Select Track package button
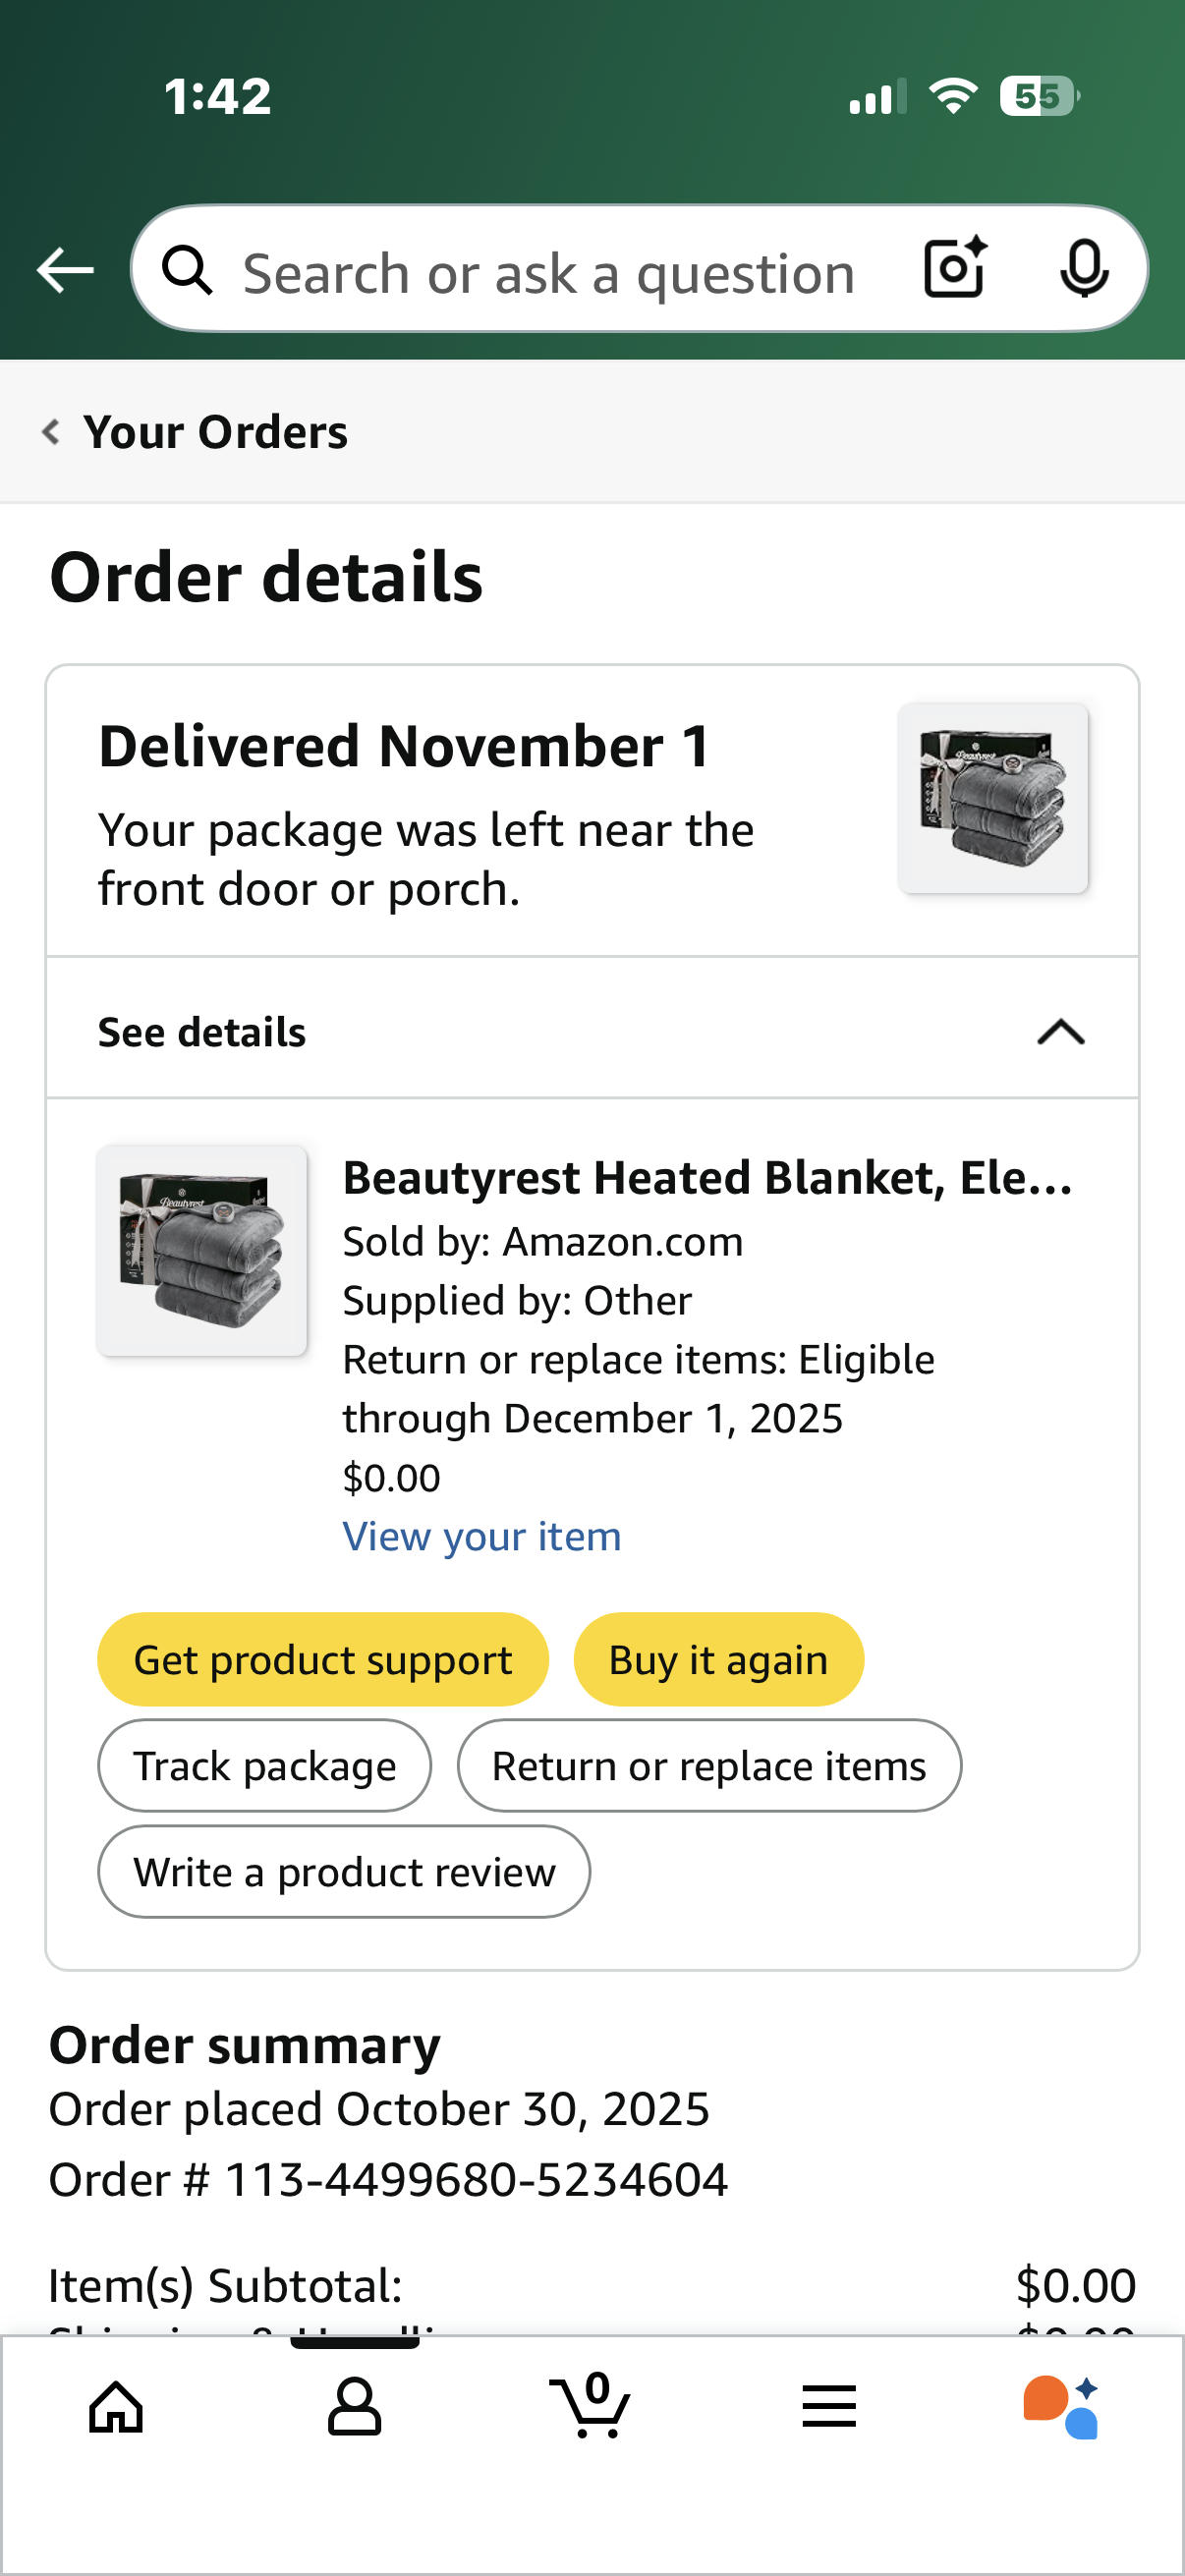This screenshot has width=1185, height=2576. click(x=265, y=1765)
